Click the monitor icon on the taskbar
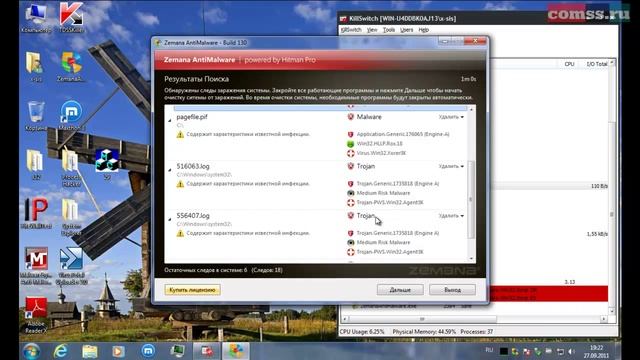The height and width of the screenshot is (360, 640). click(178, 351)
